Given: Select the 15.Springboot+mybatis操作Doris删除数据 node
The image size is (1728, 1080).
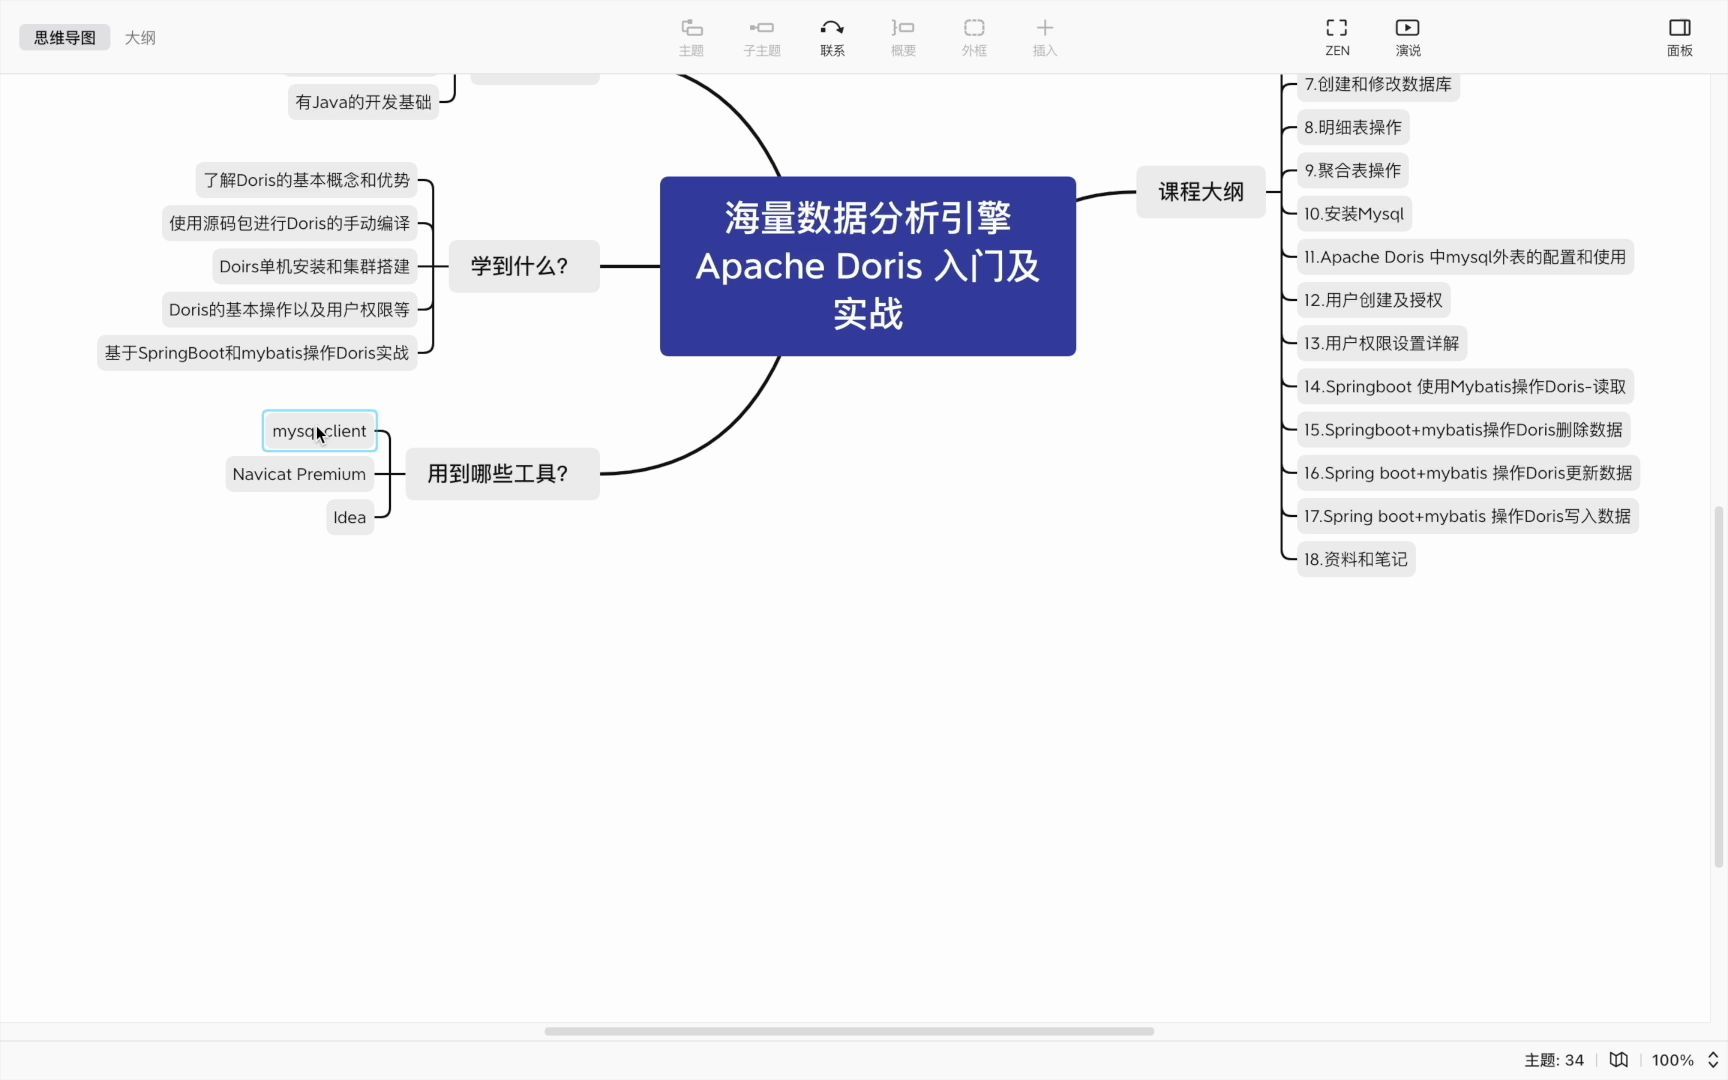Looking at the screenshot, I should click(1463, 429).
